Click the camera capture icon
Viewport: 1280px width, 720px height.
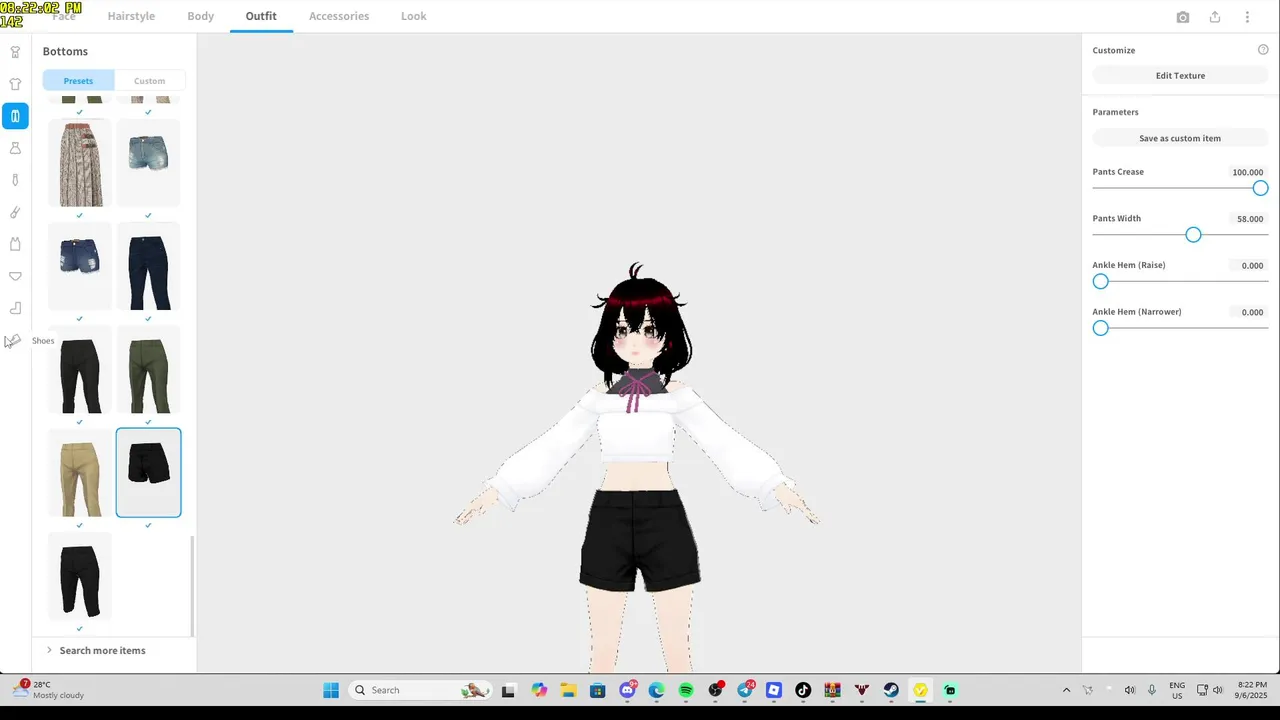point(1183,17)
